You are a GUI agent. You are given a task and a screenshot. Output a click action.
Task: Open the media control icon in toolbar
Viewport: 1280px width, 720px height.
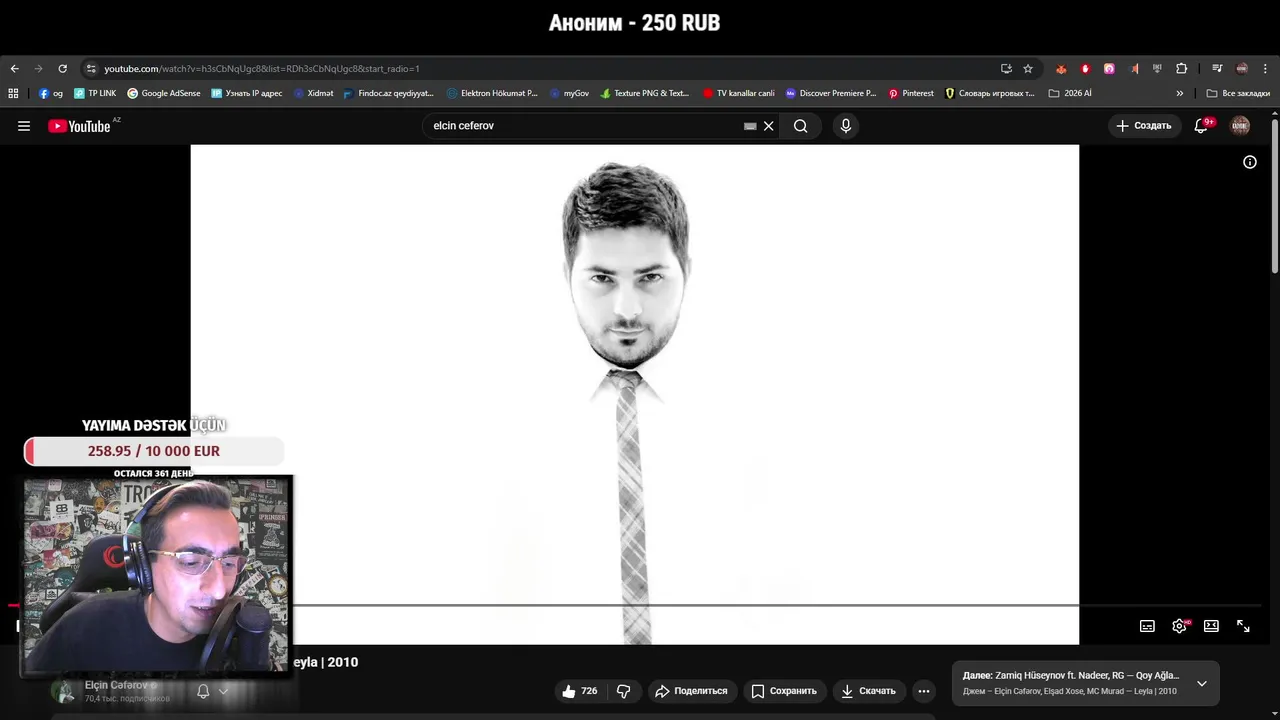pyautogui.click(x=1217, y=69)
